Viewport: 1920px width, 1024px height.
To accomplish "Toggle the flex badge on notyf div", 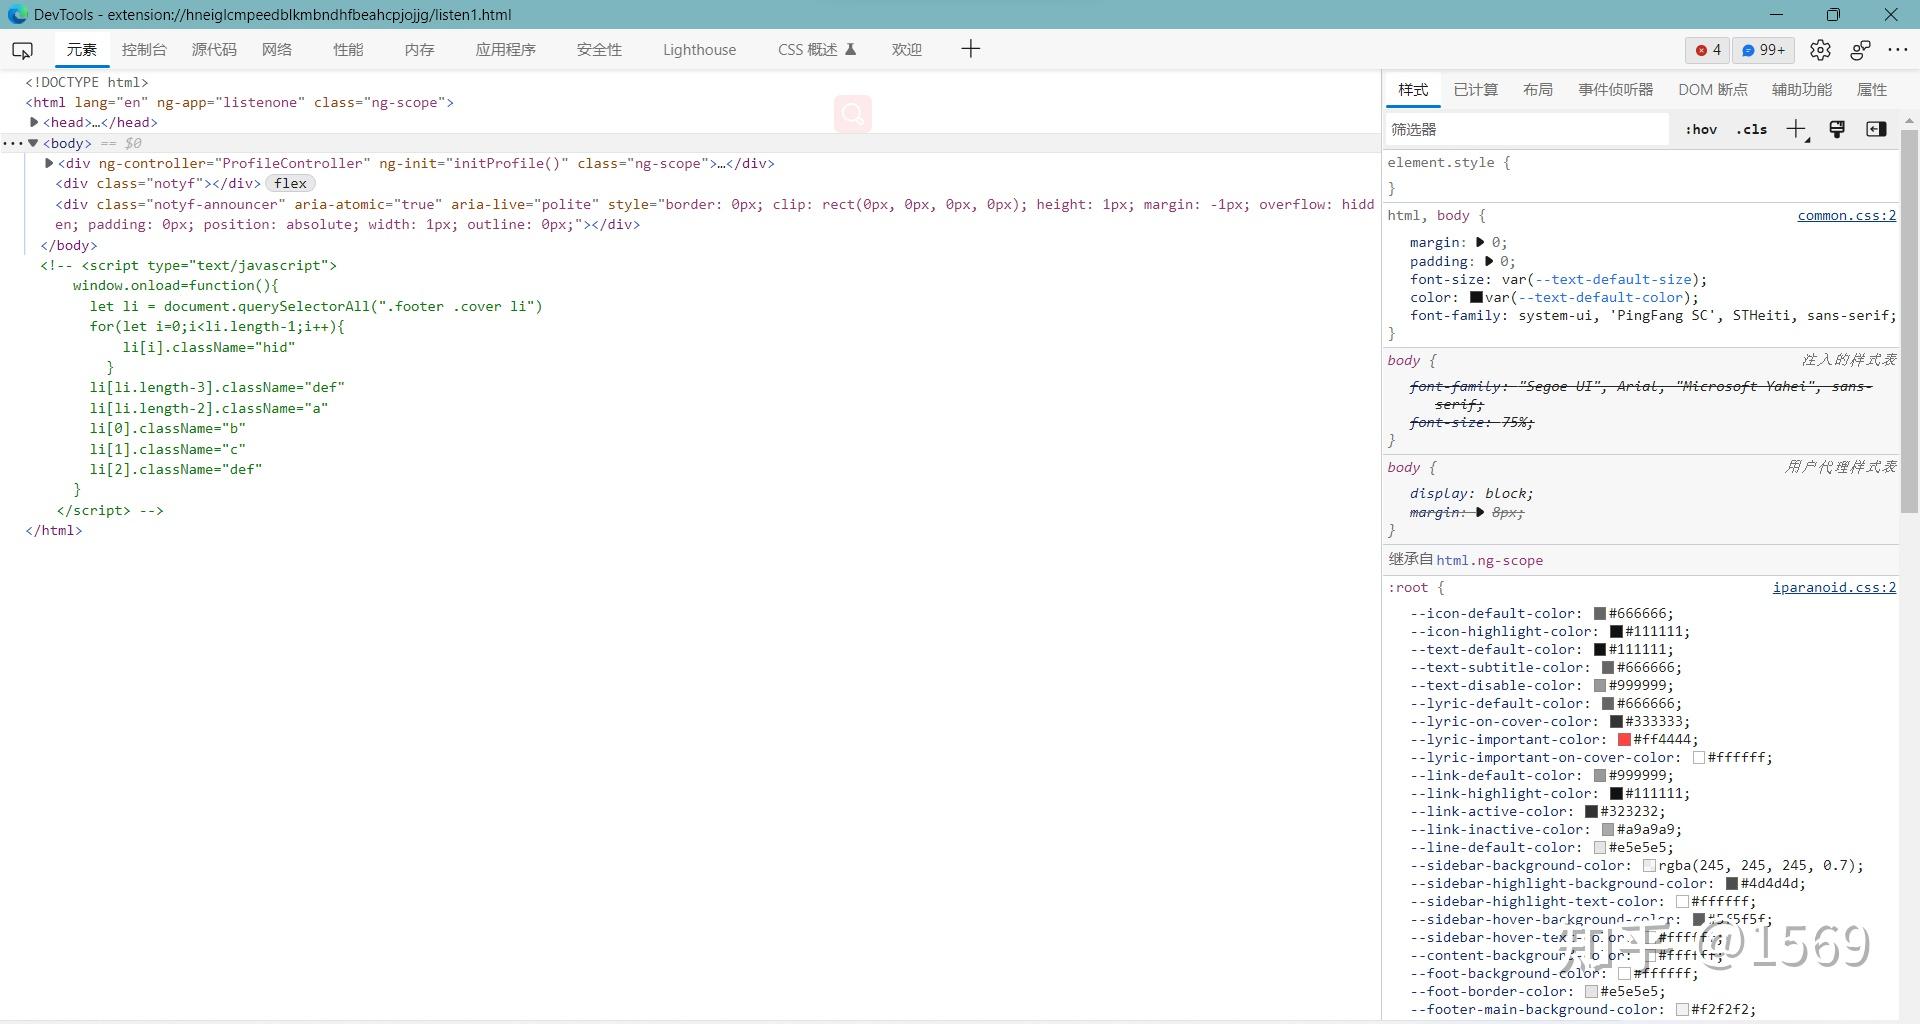I will [x=290, y=184].
